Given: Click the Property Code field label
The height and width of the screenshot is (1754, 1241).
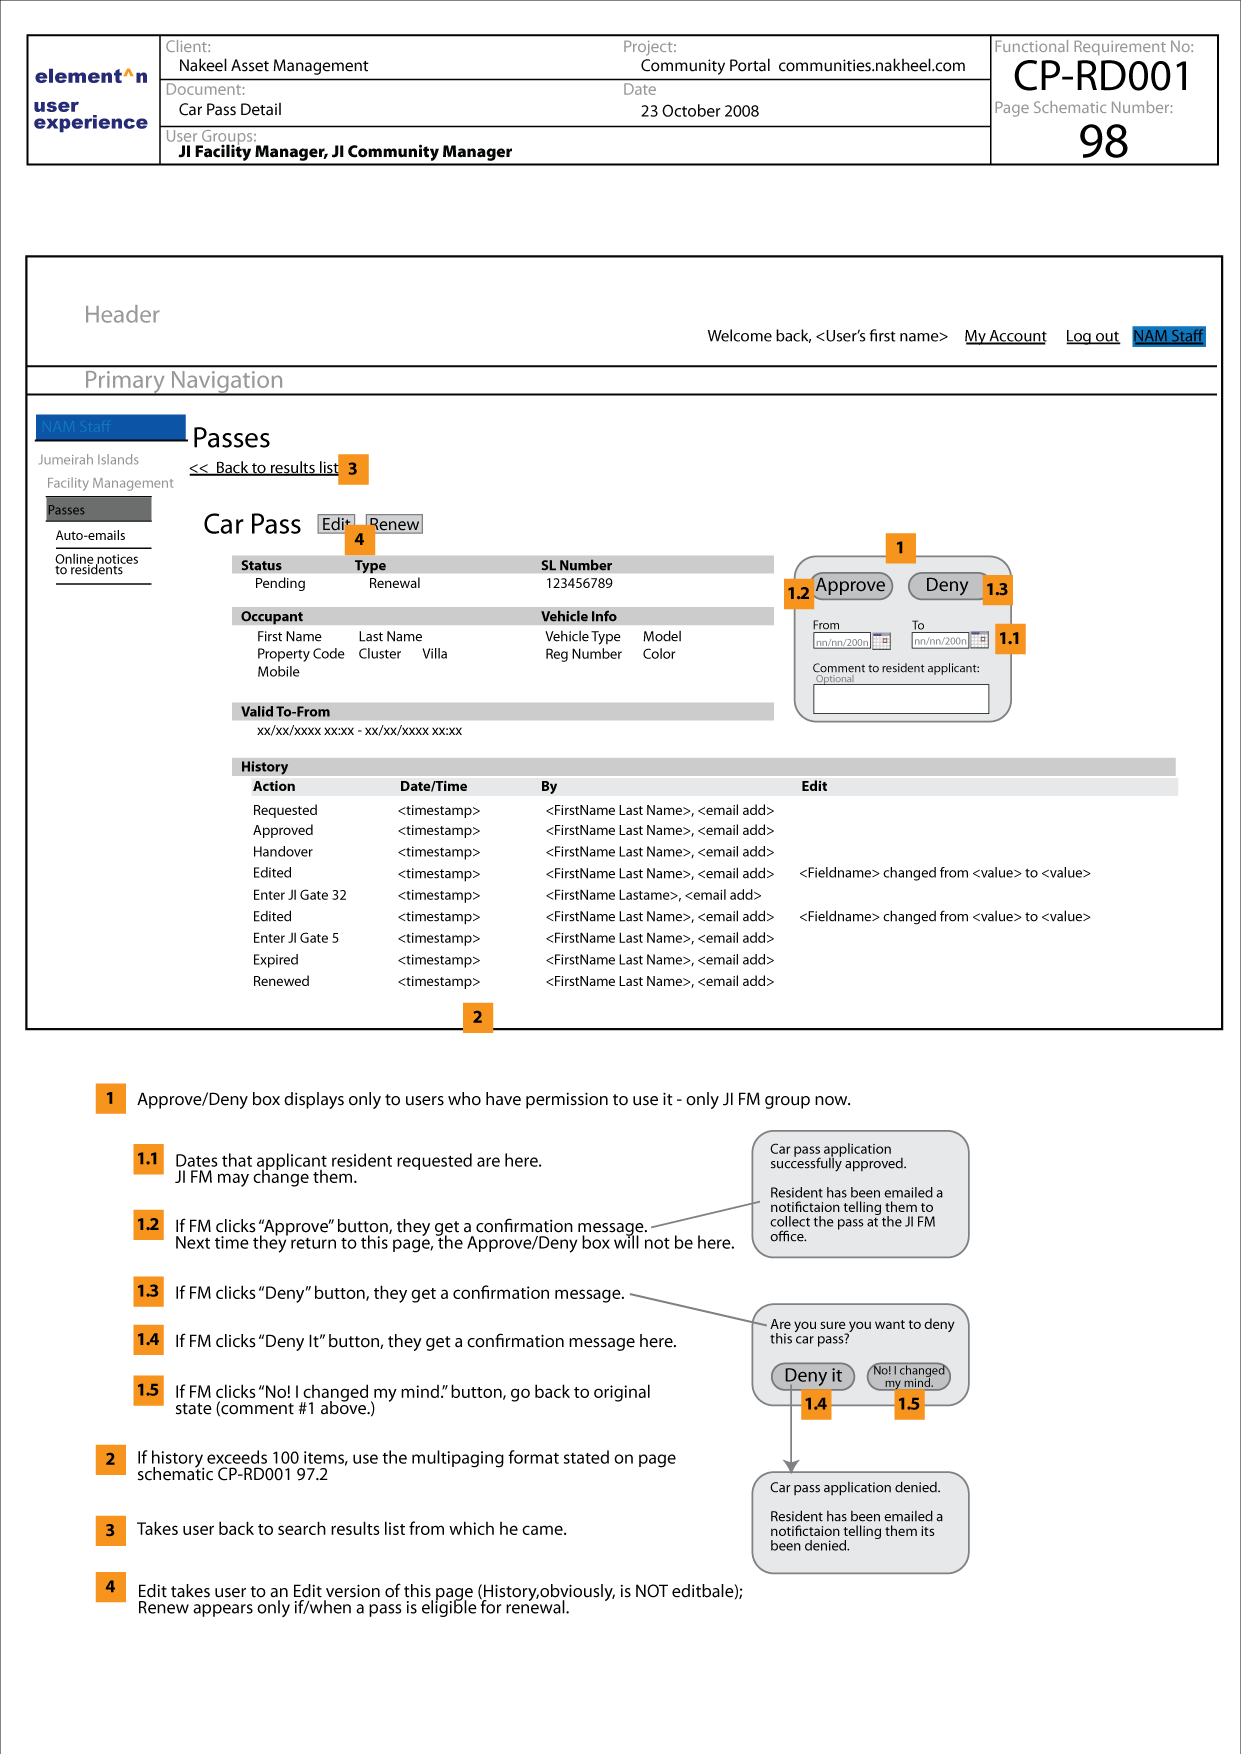Looking at the screenshot, I should point(300,655).
